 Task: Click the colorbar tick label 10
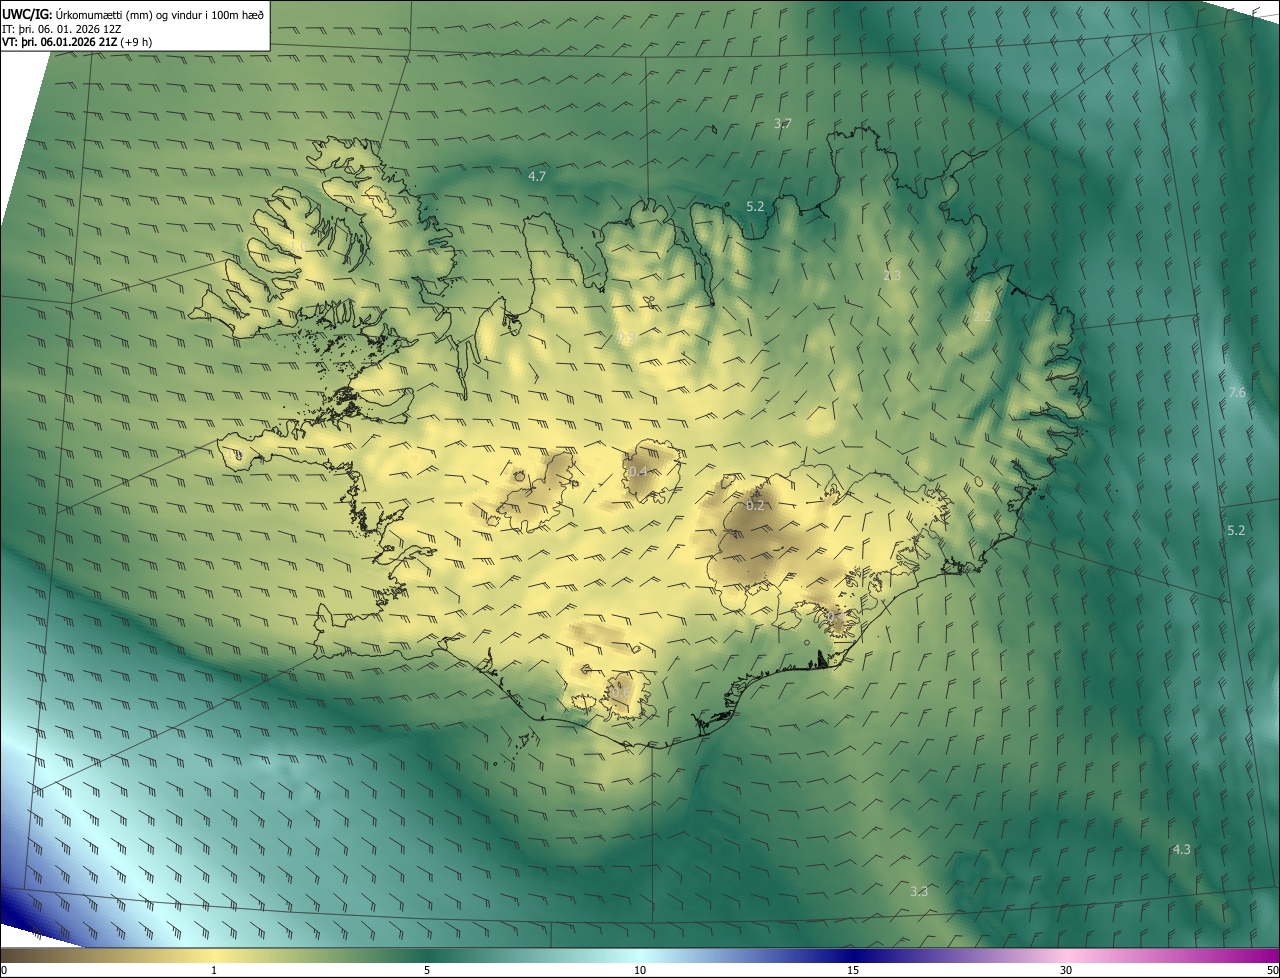tap(640, 971)
